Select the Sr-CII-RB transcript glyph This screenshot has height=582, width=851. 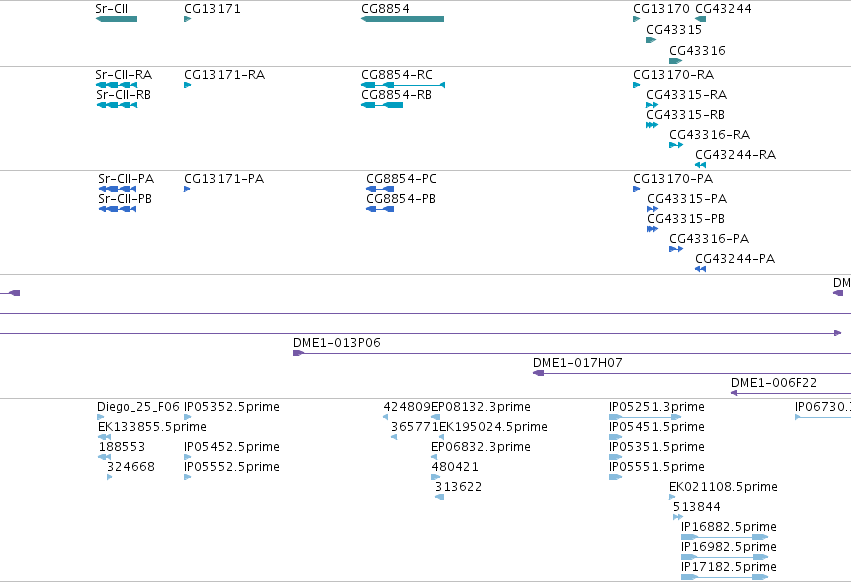[117, 105]
